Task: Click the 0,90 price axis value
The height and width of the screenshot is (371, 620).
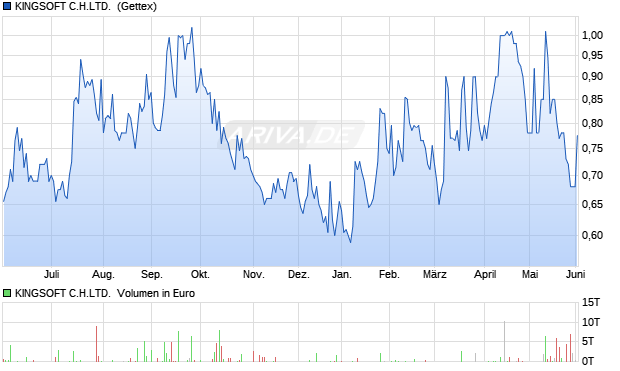Action: (592, 76)
